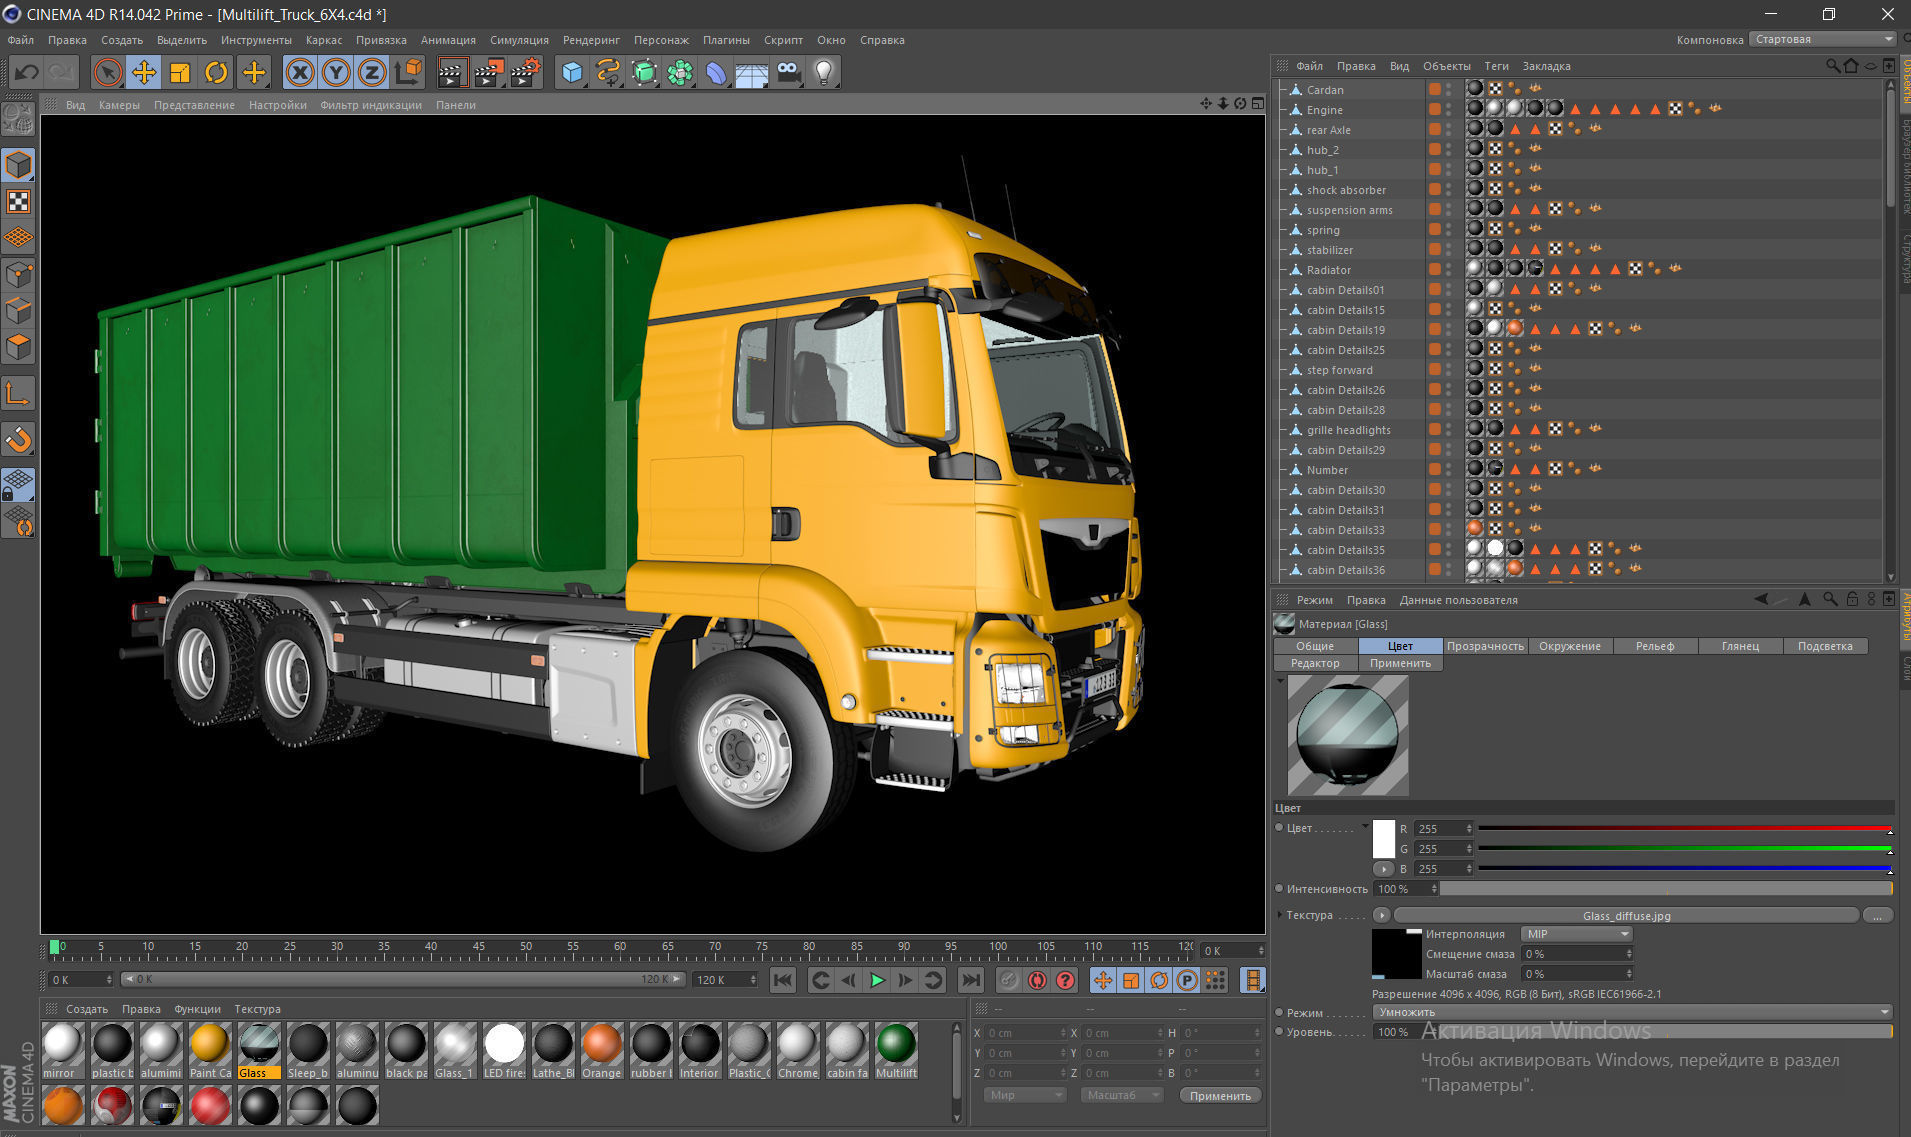The width and height of the screenshot is (1911, 1137).
Task: Open the deformer tools icon
Action: pyautogui.click(x=716, y=73)
